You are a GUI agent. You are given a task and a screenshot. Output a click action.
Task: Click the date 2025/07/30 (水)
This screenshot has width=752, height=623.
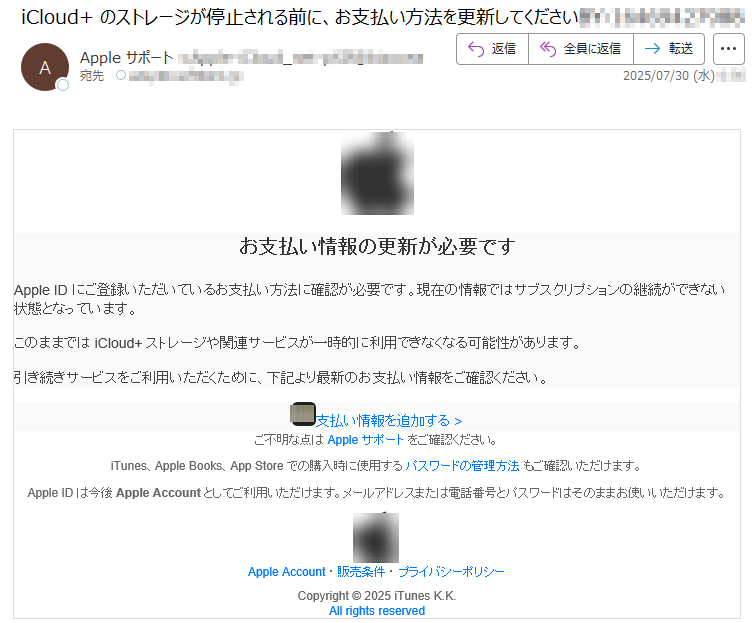pos(669,76)
